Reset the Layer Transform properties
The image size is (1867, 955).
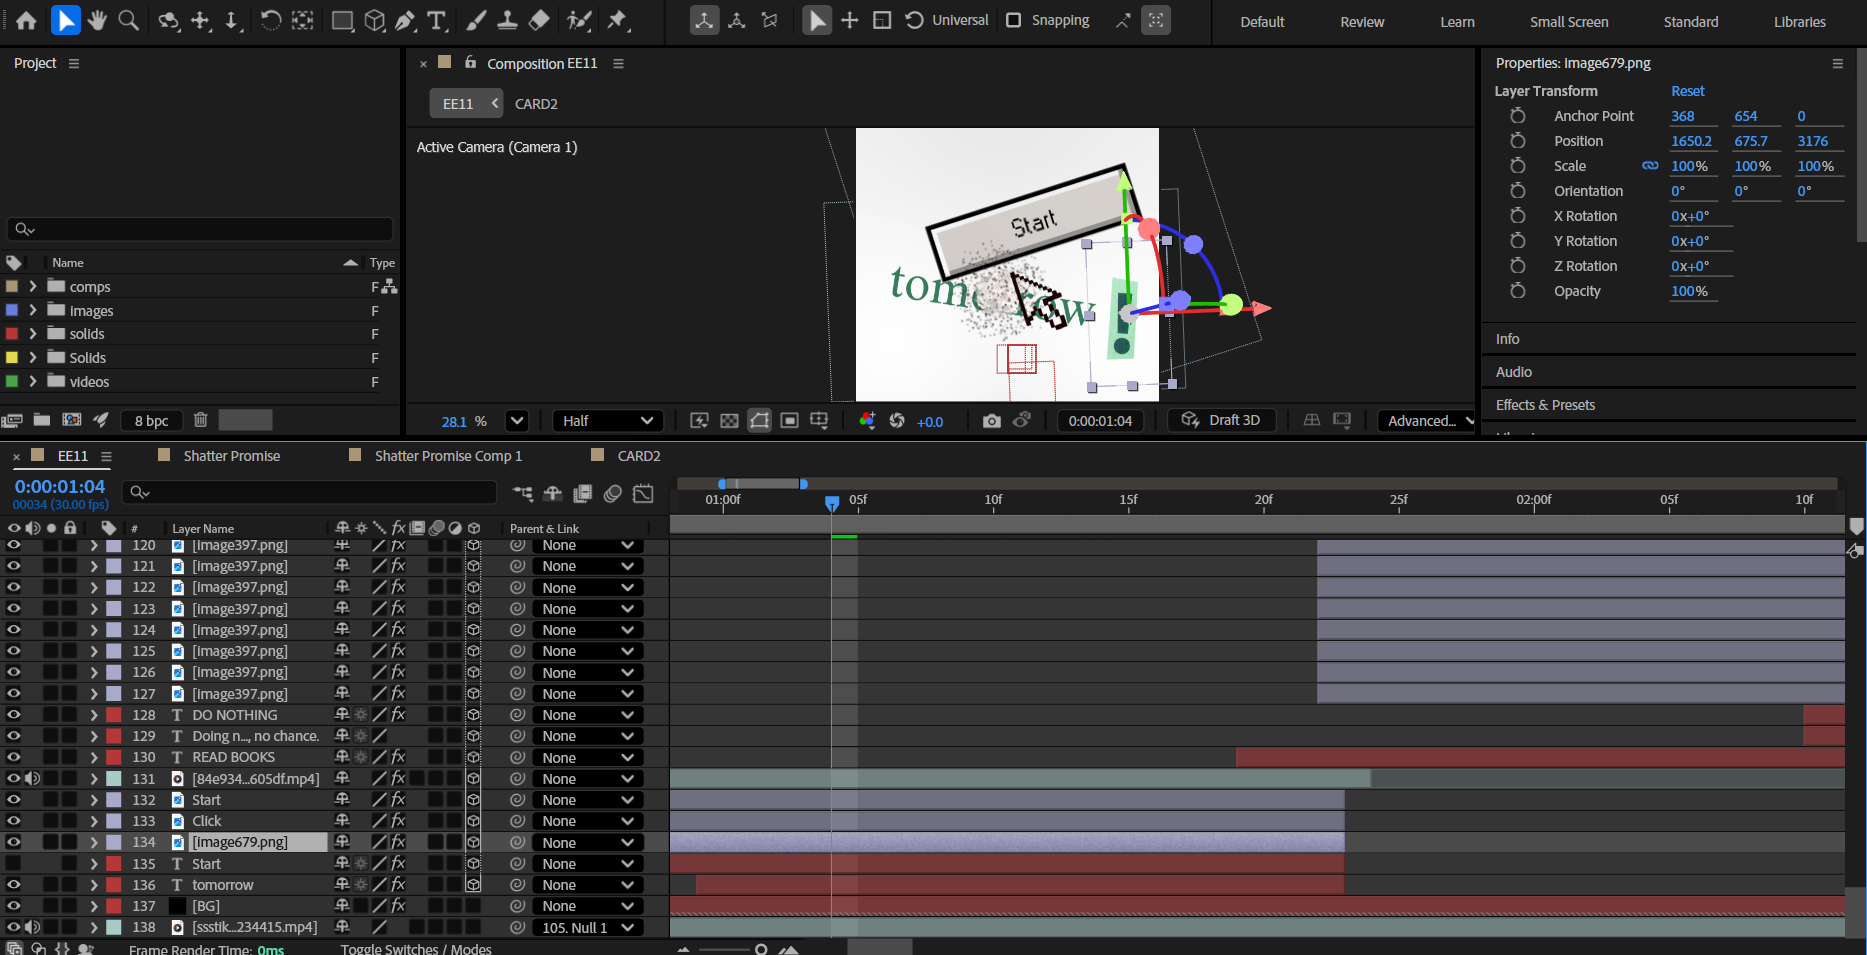pyautogui.click(x=1687, y=91)
